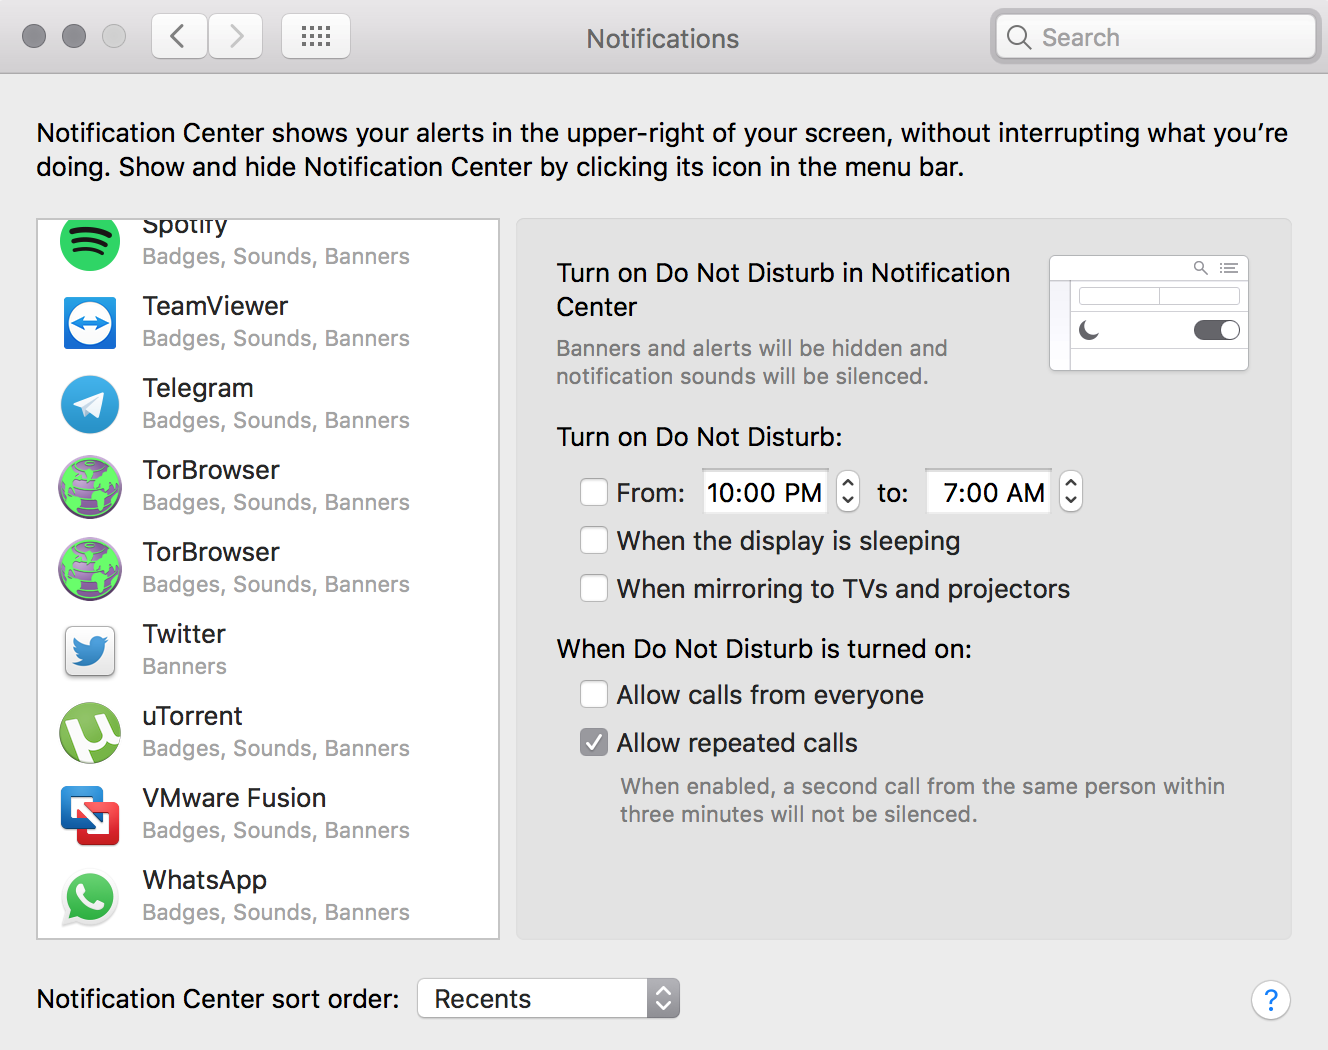1328x1050 pixels.
Task: Click the stepper beside 7:00 AM
Action: (x=1071, y=491)
